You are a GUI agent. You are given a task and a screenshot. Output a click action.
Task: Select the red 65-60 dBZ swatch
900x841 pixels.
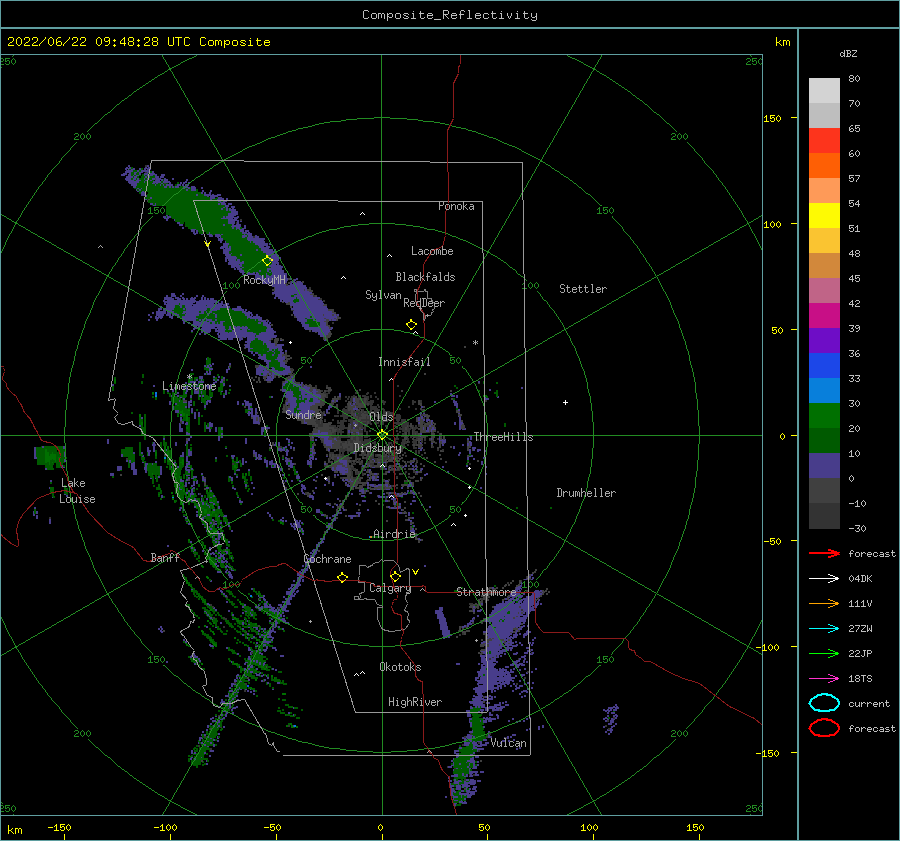[824, 141]
